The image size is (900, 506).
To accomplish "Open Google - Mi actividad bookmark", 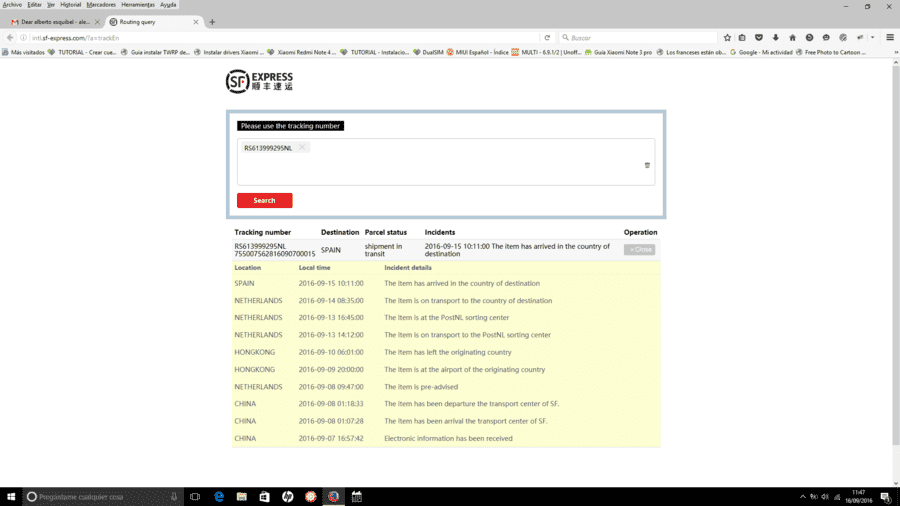I will point(761,52).
